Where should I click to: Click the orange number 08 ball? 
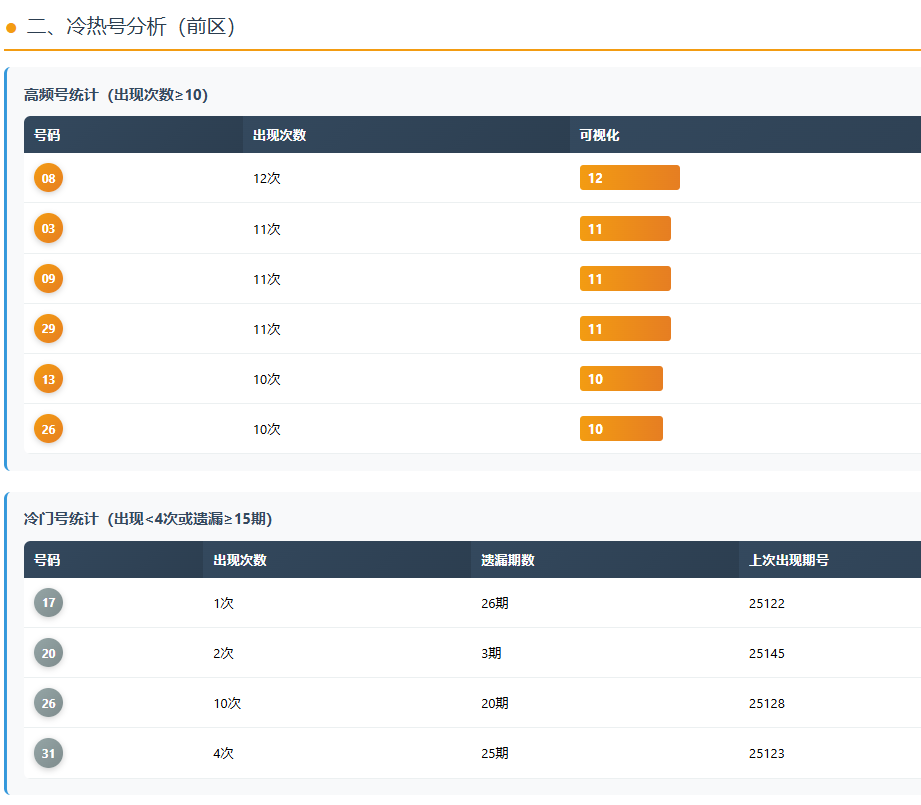click(48, 178)
